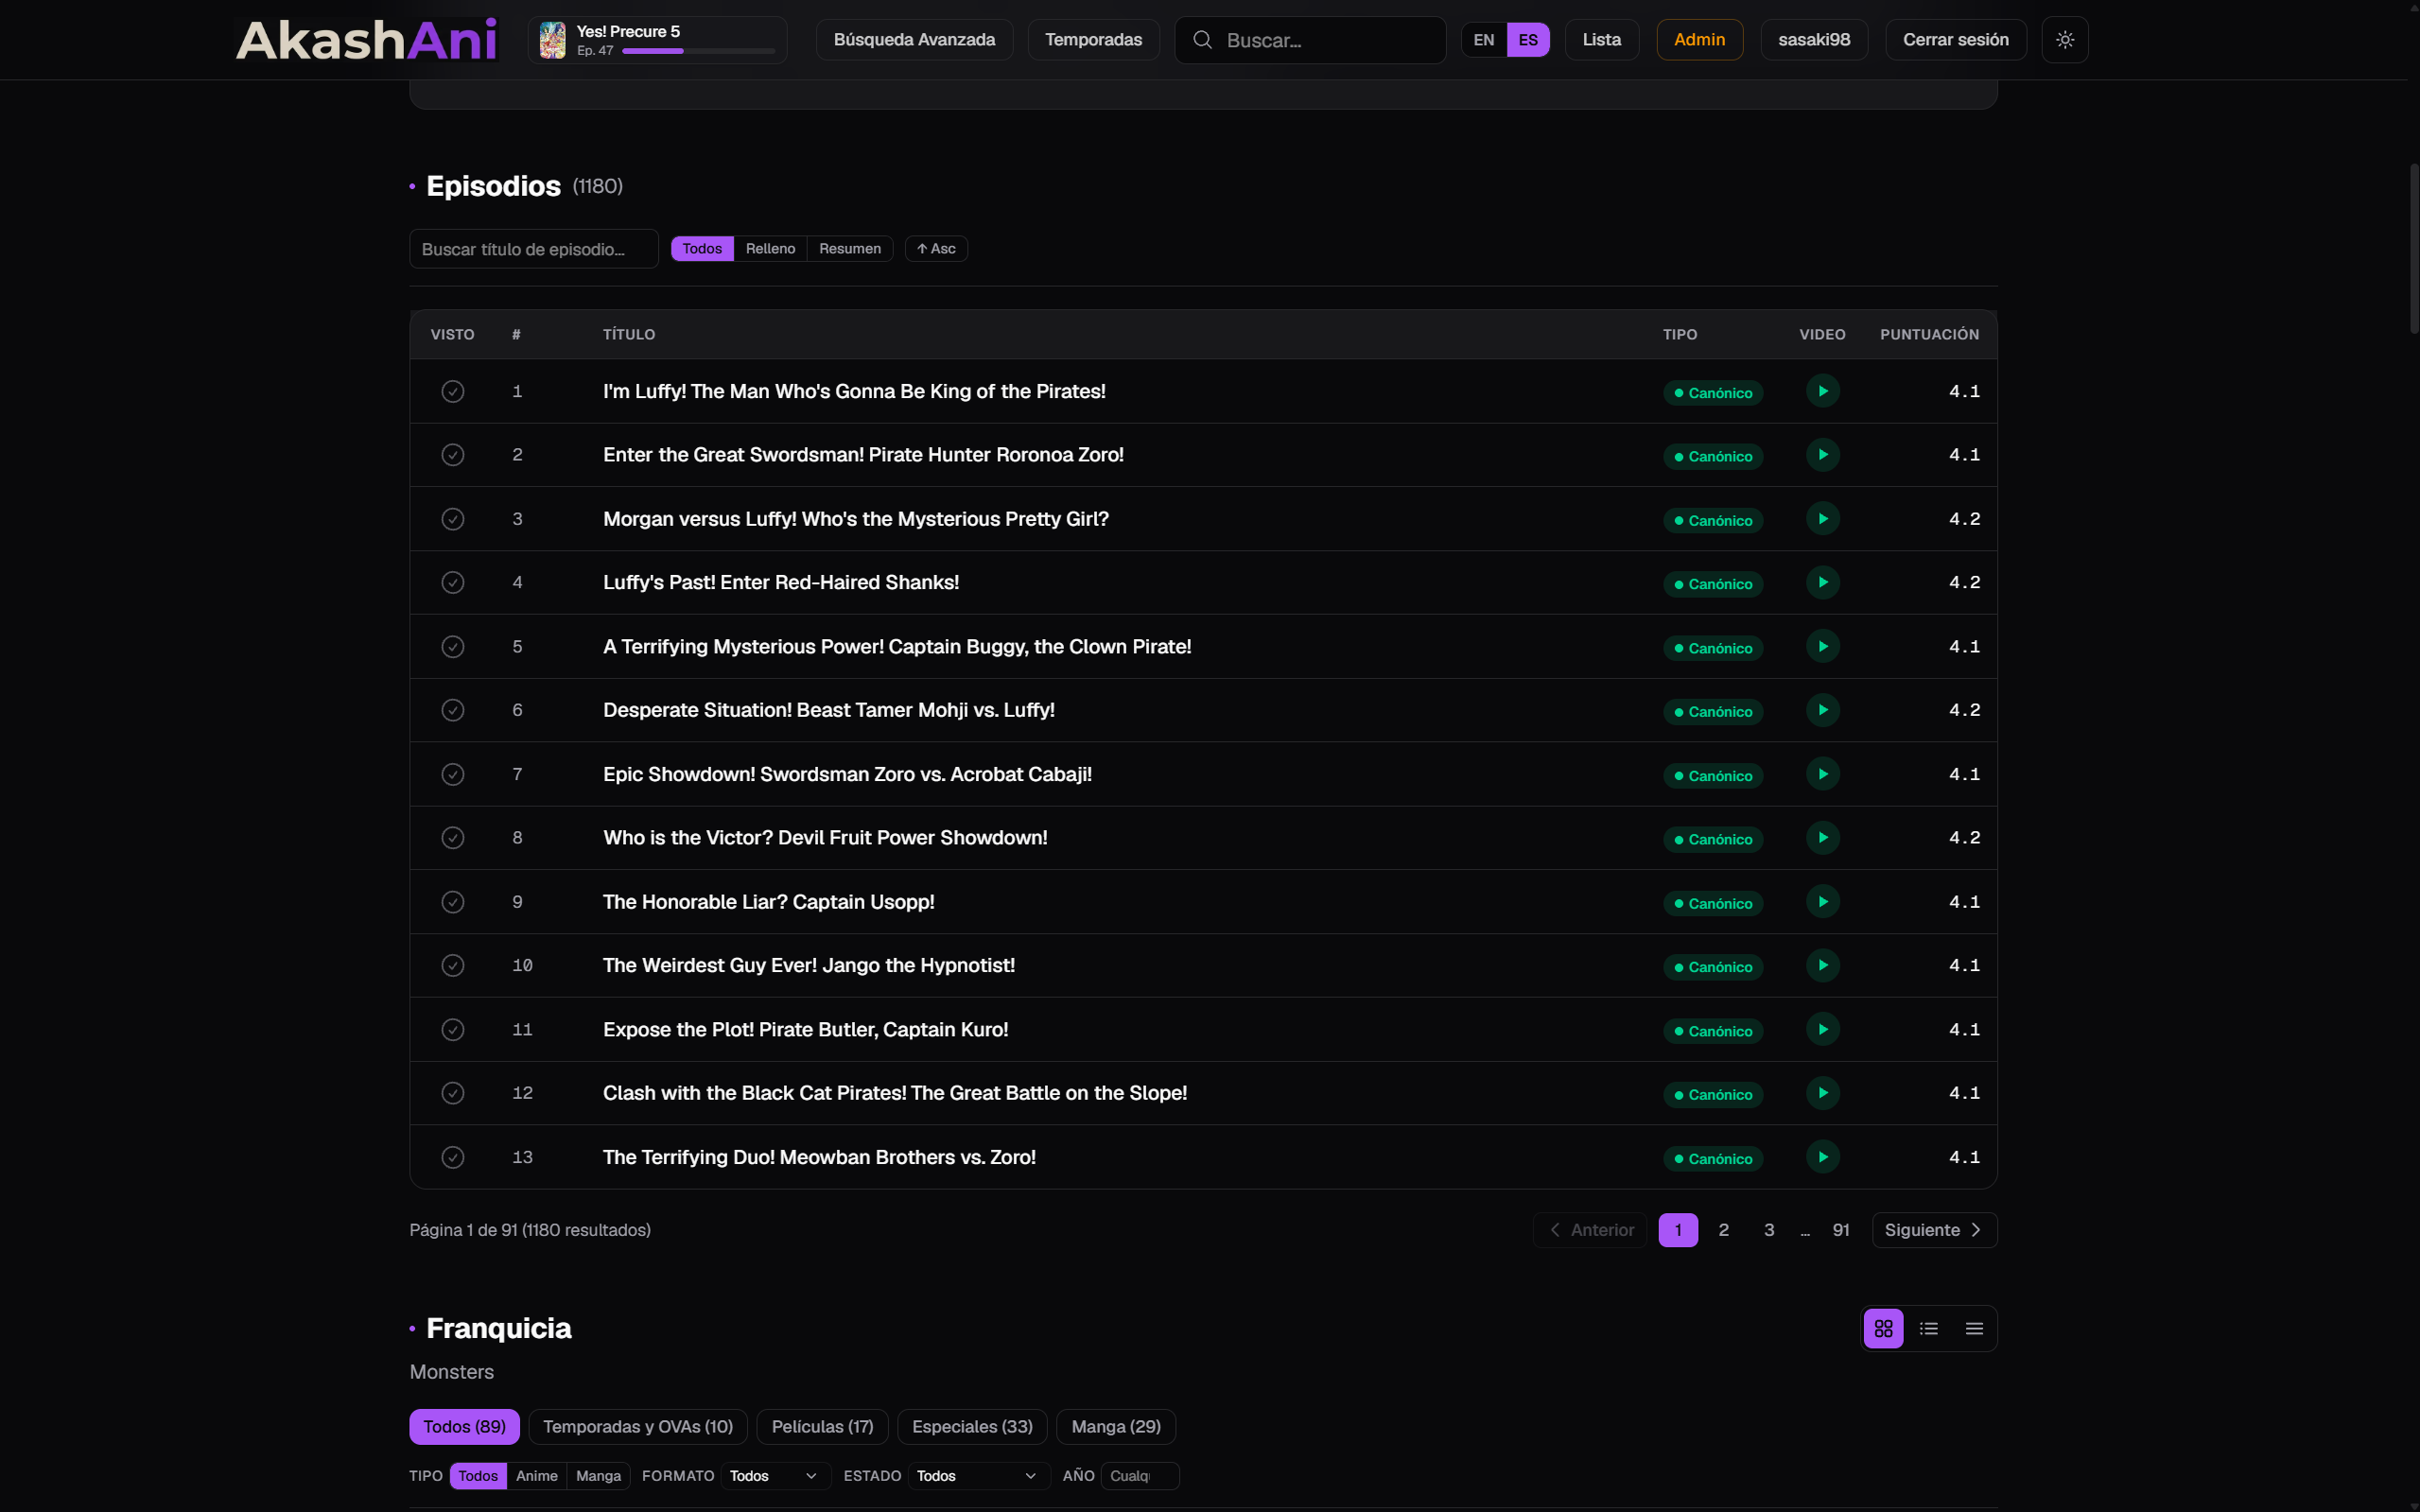Image resolution: width=2420 pixels, height=1512 pixels.
Task: Click the AÑO filter field
Action: (1139, 1476)
